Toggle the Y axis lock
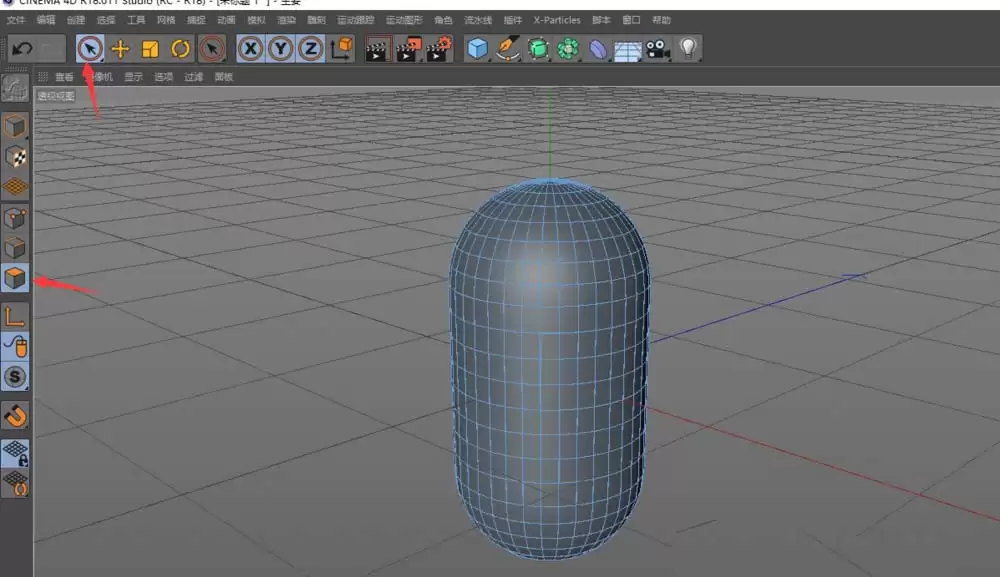 tap(280, 48)
